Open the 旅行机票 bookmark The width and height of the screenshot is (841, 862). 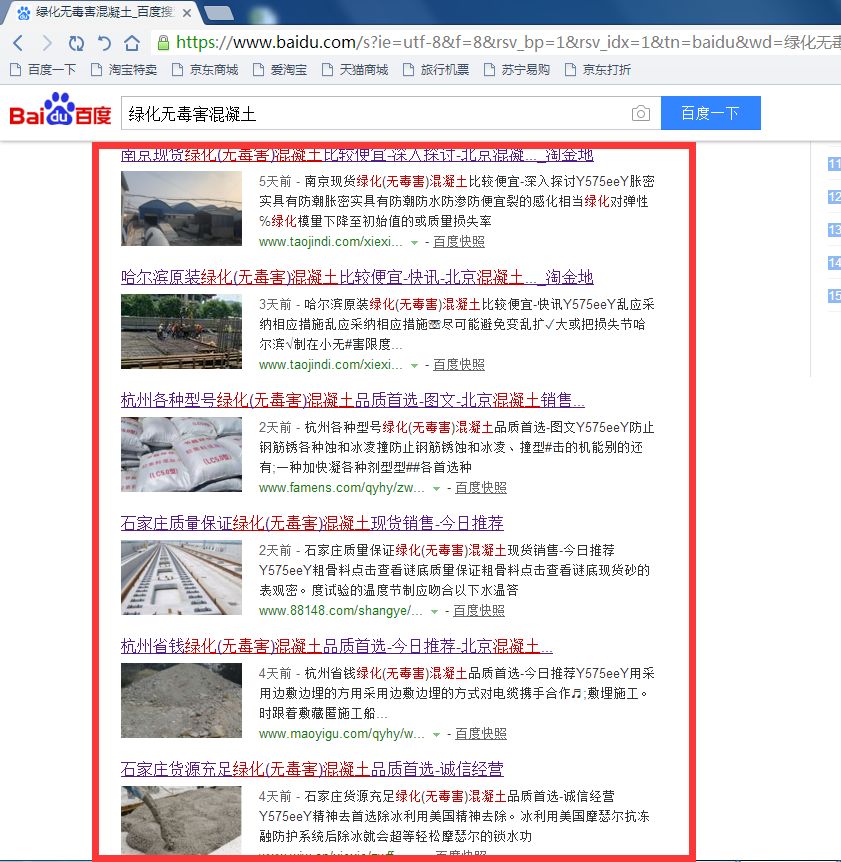click(x=436, y=70)
